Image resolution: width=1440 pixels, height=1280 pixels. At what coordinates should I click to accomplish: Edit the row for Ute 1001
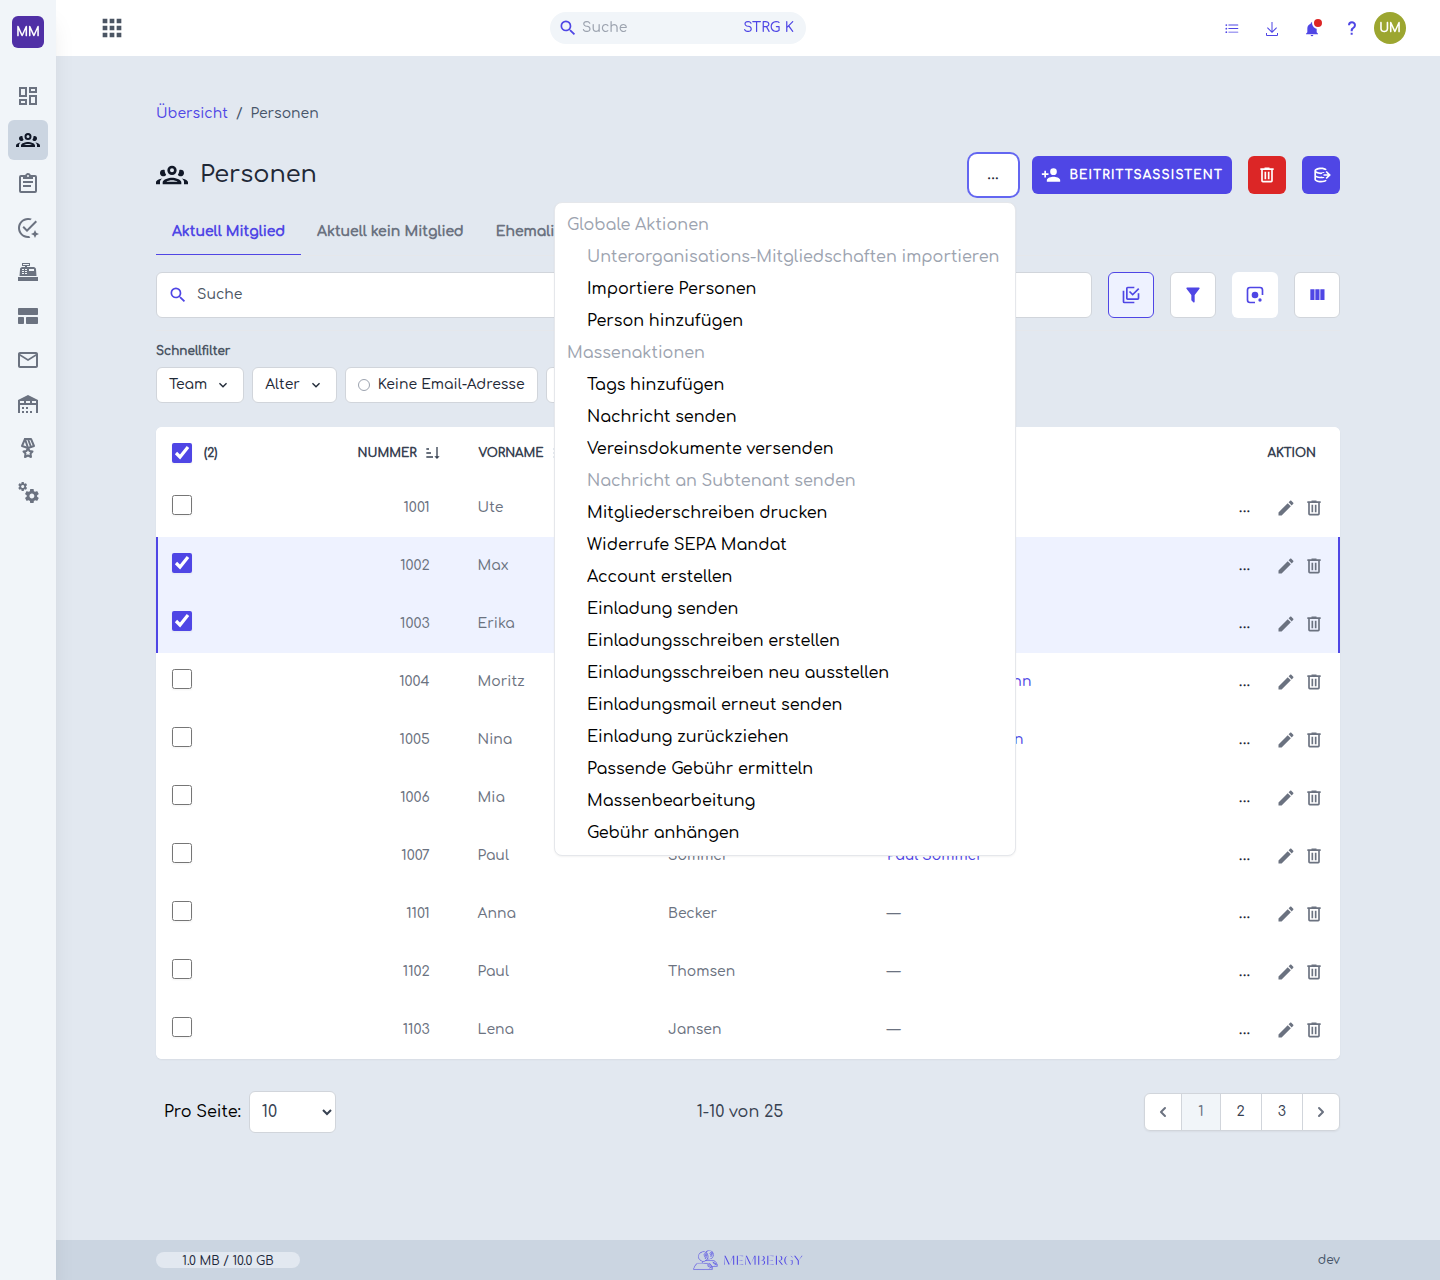click(x=1286, y=508)
